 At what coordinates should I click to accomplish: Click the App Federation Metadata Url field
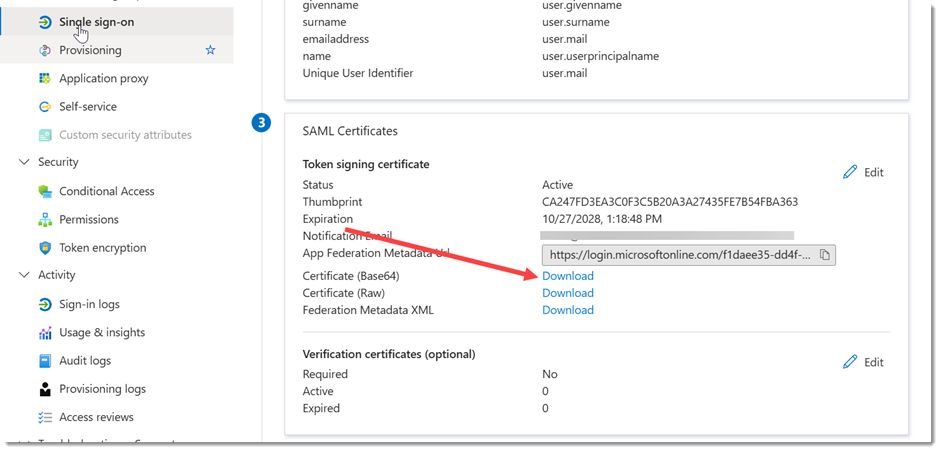click(x=689, y=255)
